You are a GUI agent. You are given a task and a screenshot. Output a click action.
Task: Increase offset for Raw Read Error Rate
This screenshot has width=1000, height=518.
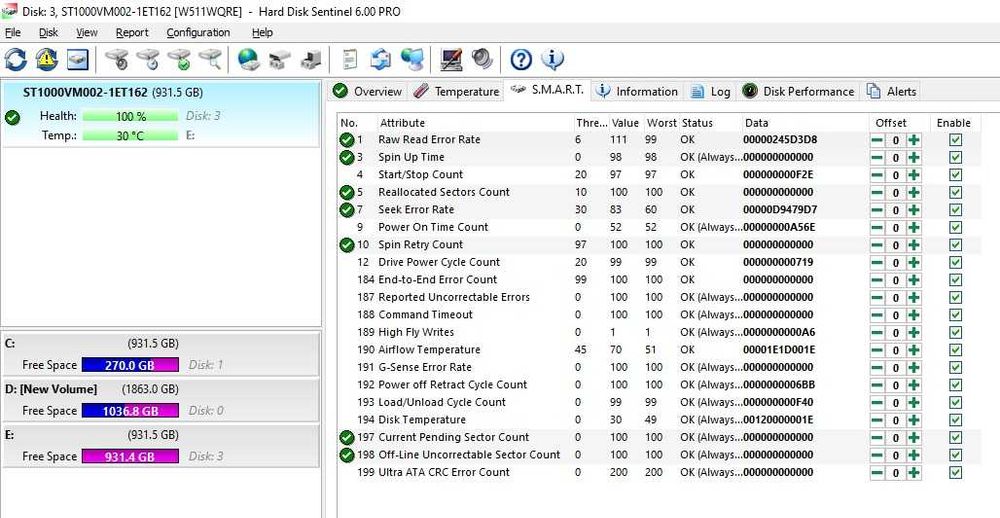click(915, 140)
